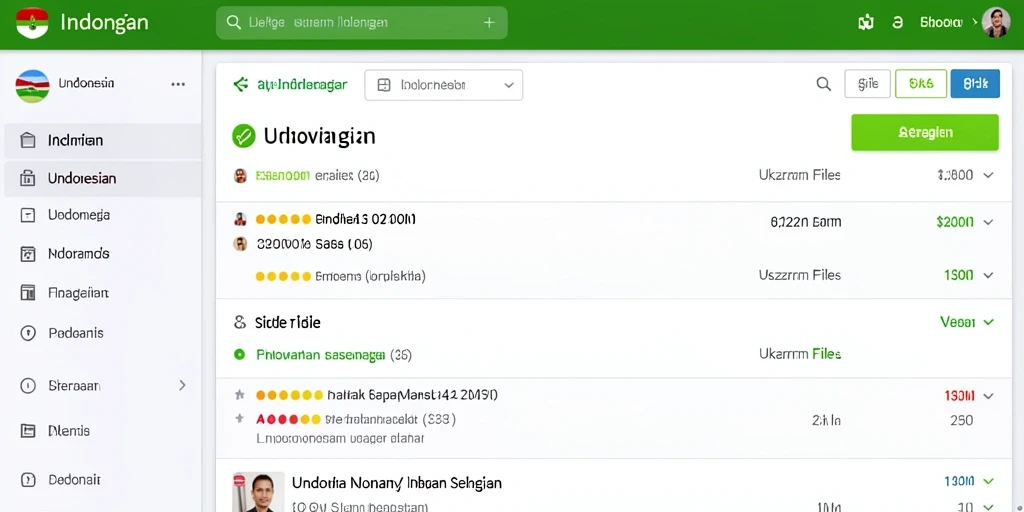Click the second icon in header right
This screenshot has height=512, width=1024.
[897, 23]
